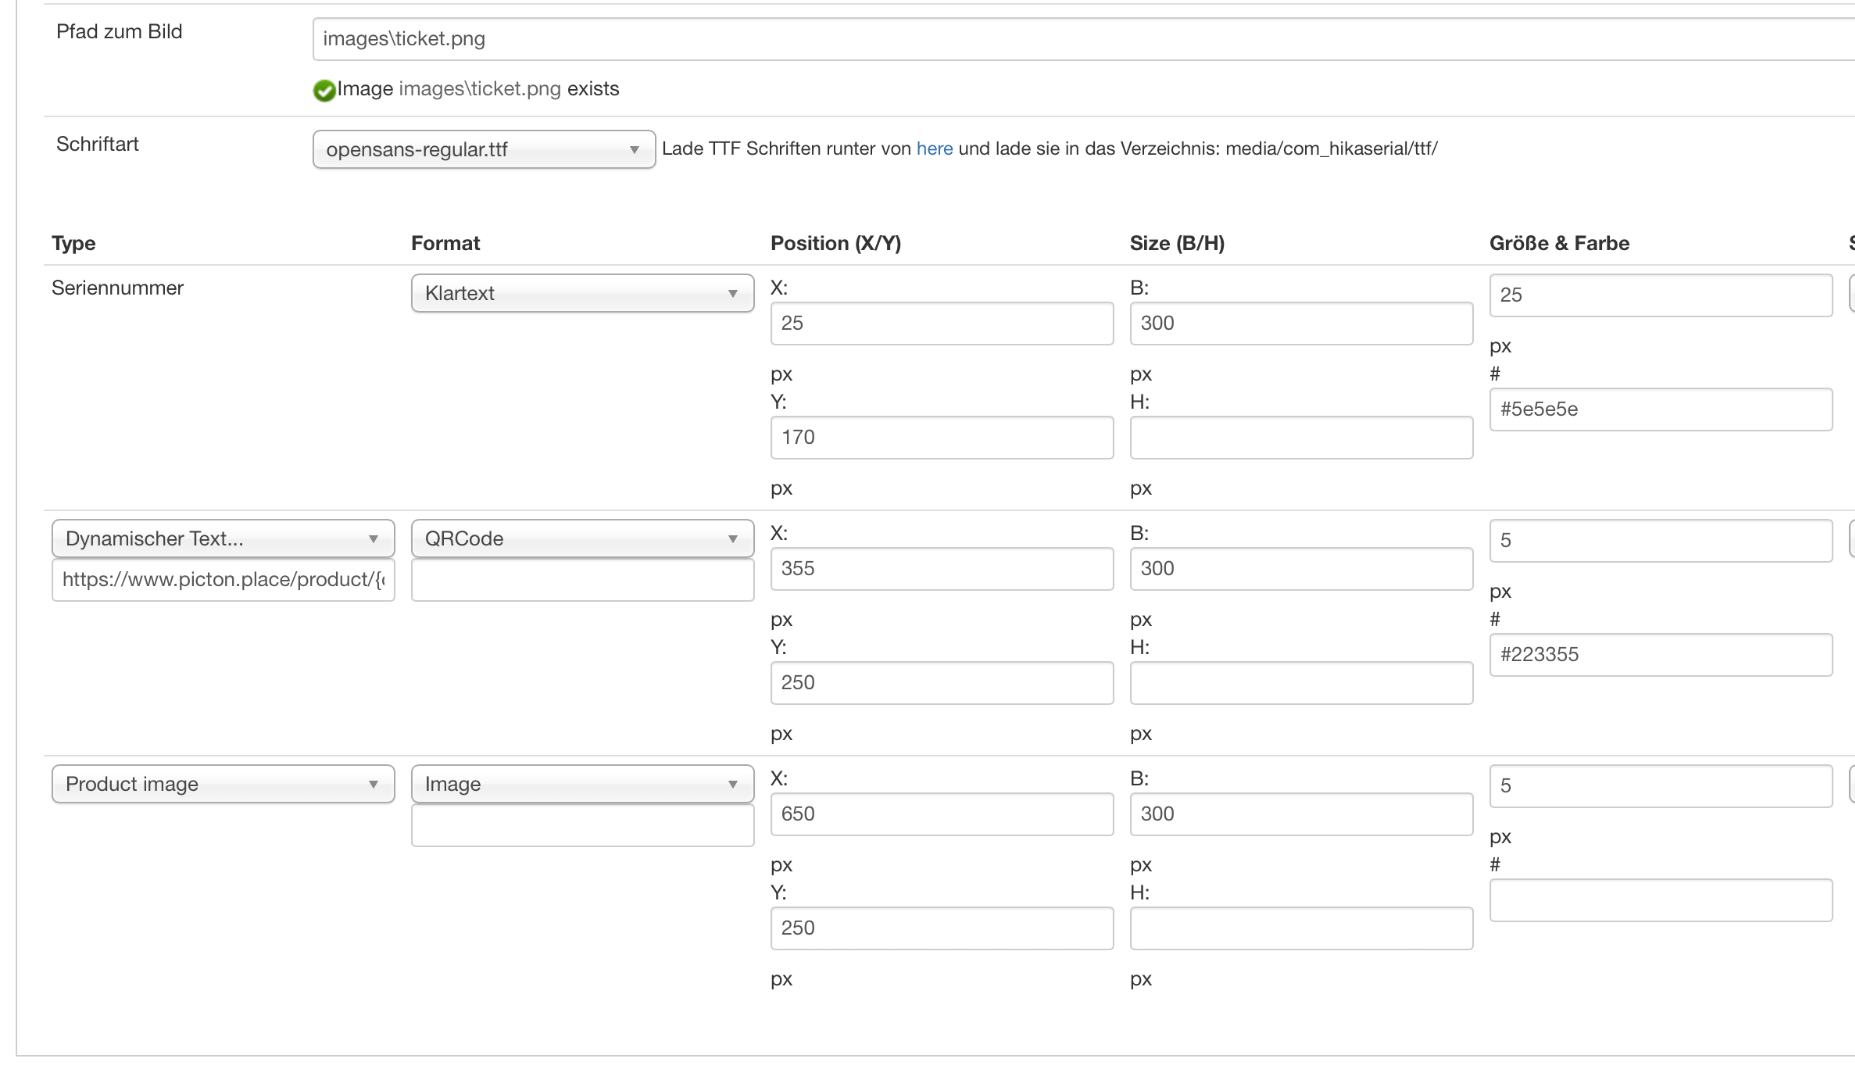Click the green checkmark image-exists icon
Image resolution: width=1855 pixels, height=1080 pixels.
(x=324, y=91)
